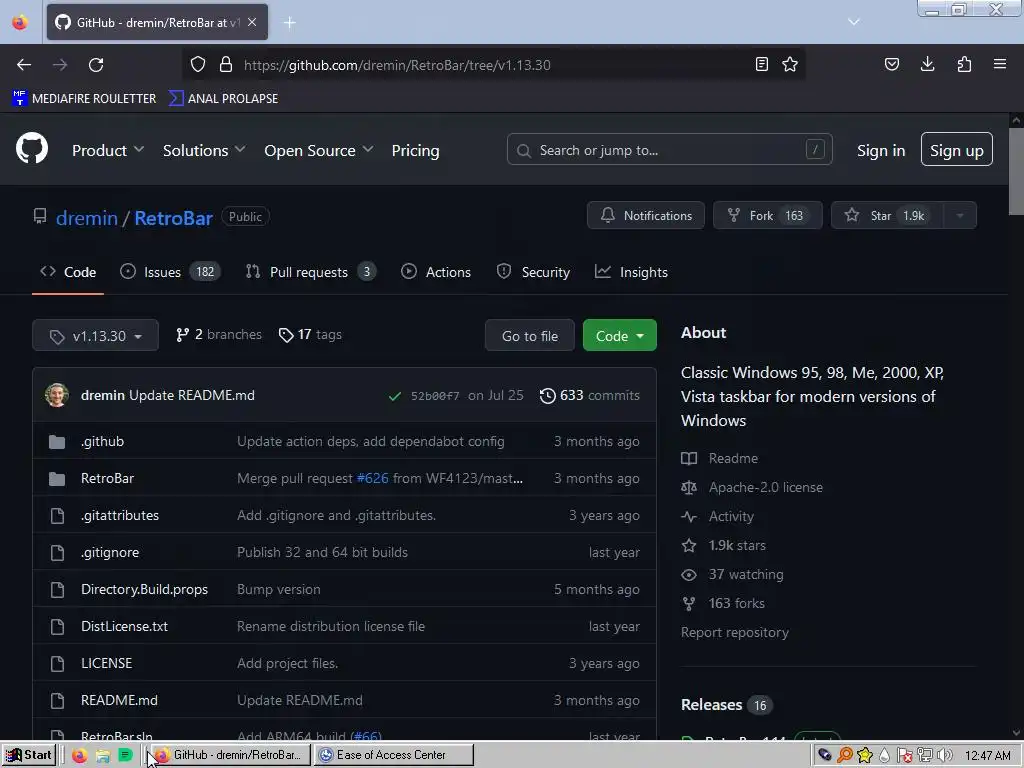
Task: View the 2 branches
Action: (219, 334)
